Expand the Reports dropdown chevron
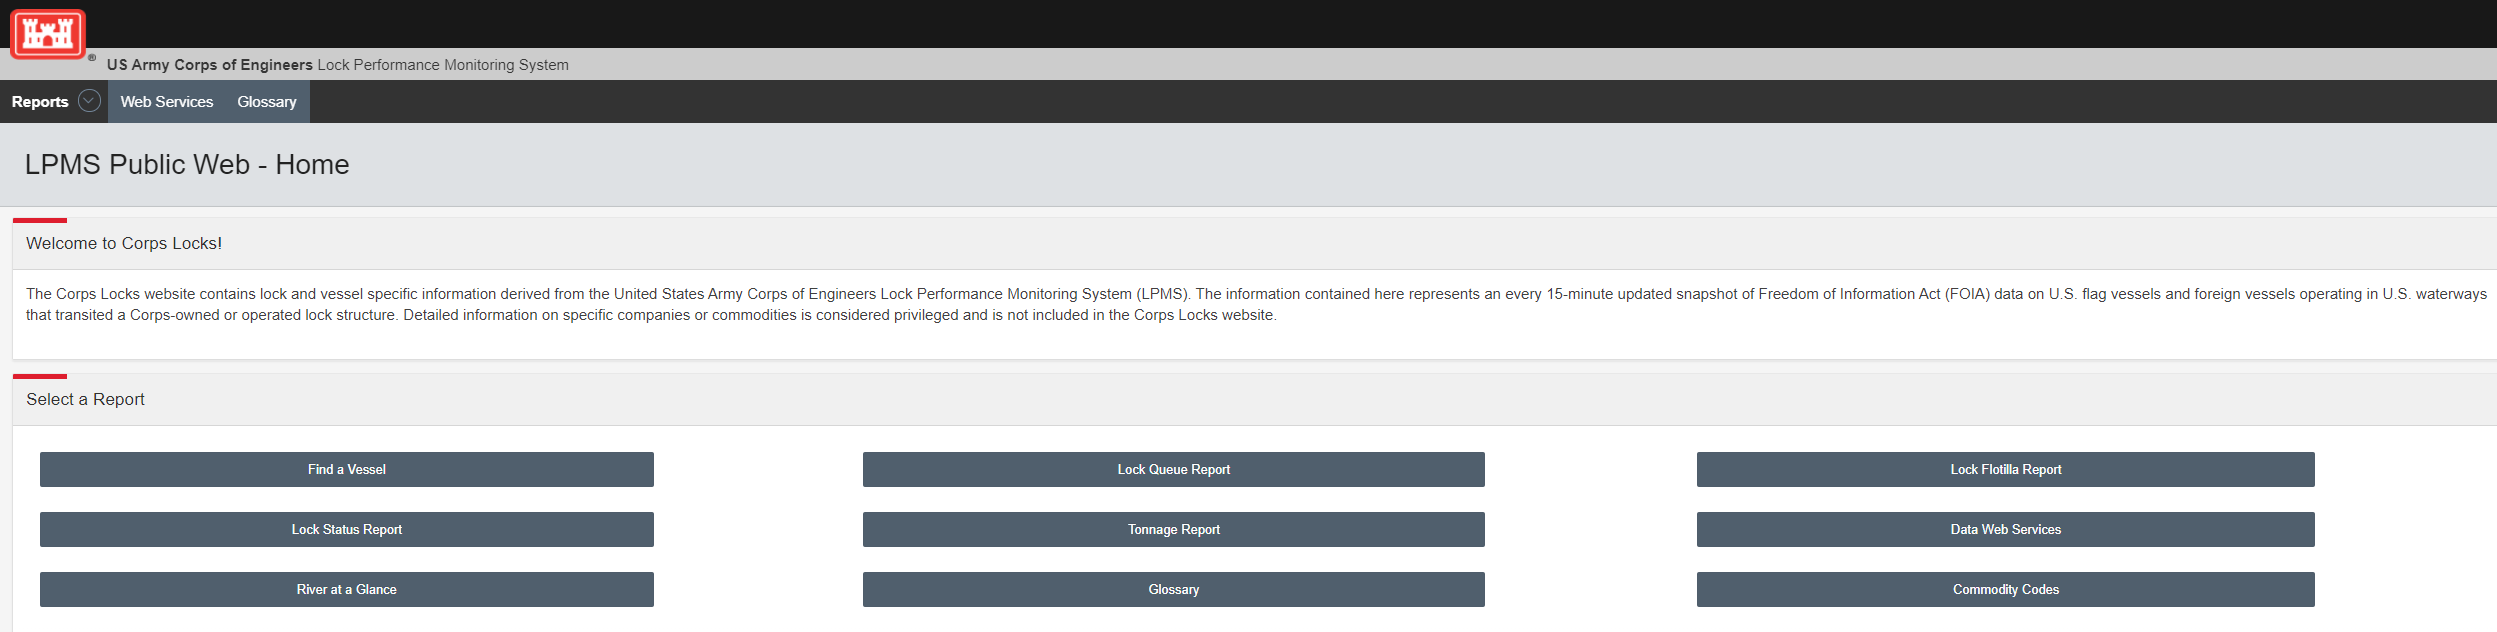 pos(89,101)
